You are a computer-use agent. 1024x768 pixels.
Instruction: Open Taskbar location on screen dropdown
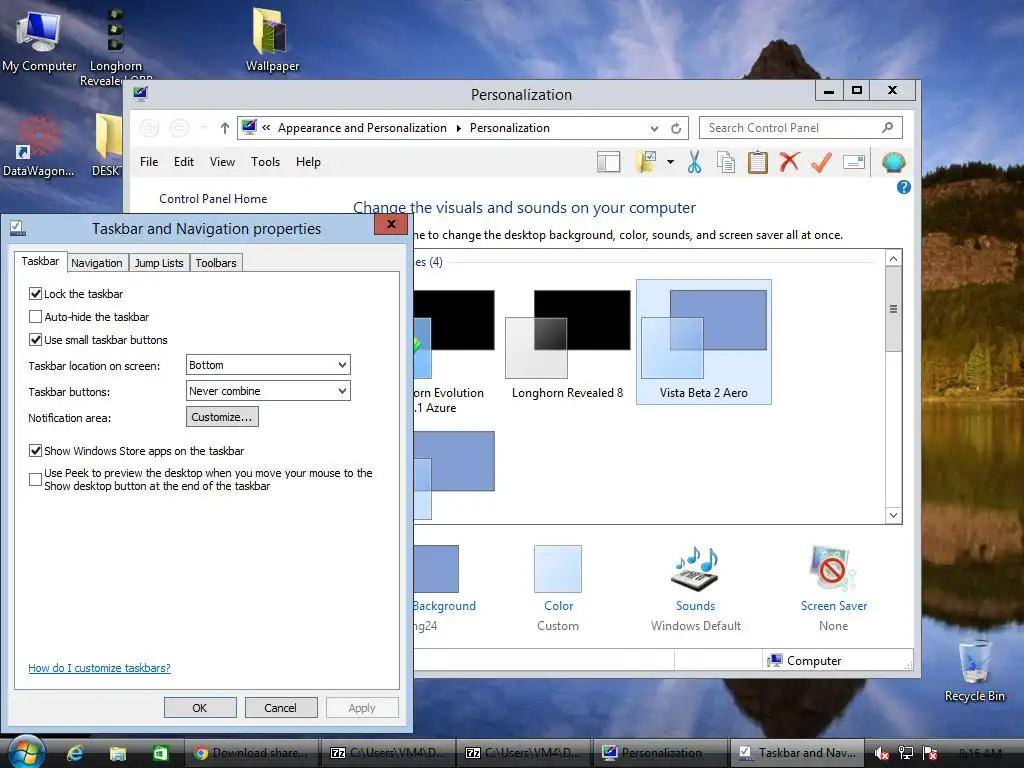tap(268, 364)
